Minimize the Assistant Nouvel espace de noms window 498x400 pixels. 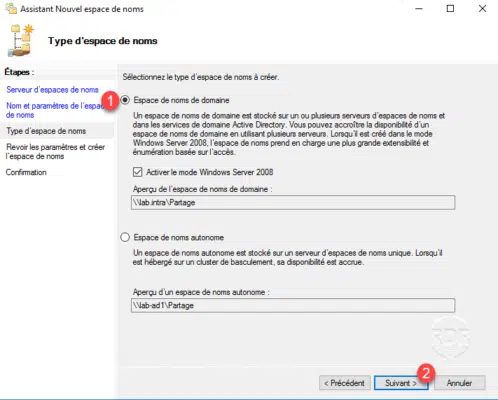point(419,9)
